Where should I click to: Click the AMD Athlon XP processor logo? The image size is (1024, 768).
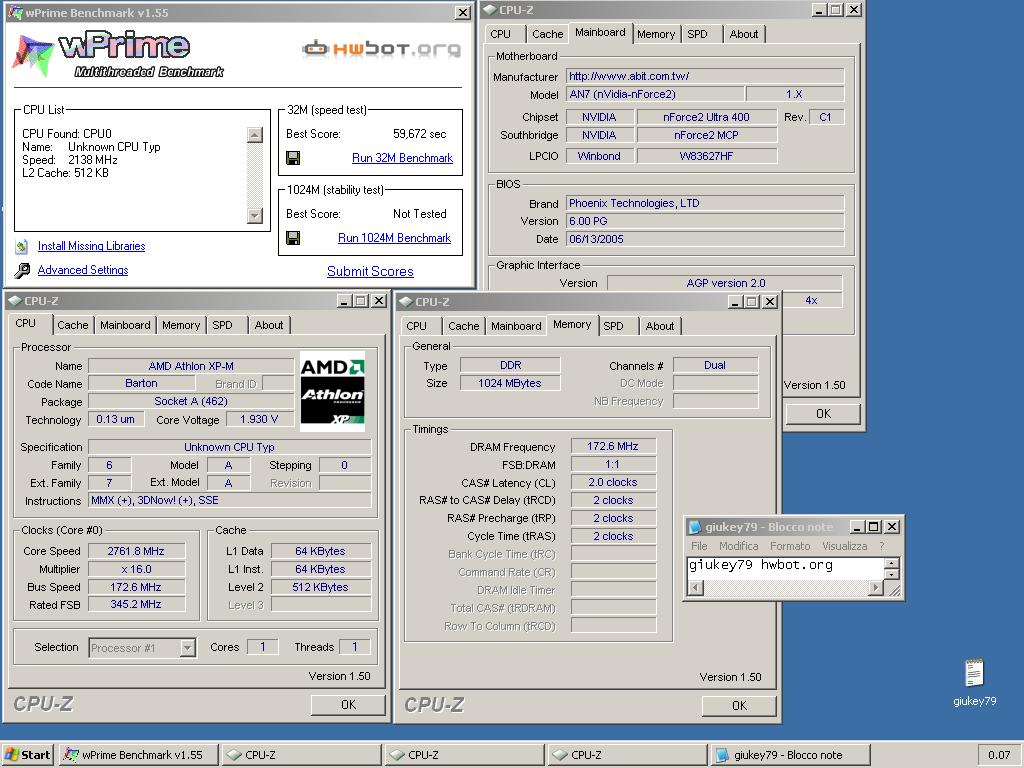click(332, 391)
